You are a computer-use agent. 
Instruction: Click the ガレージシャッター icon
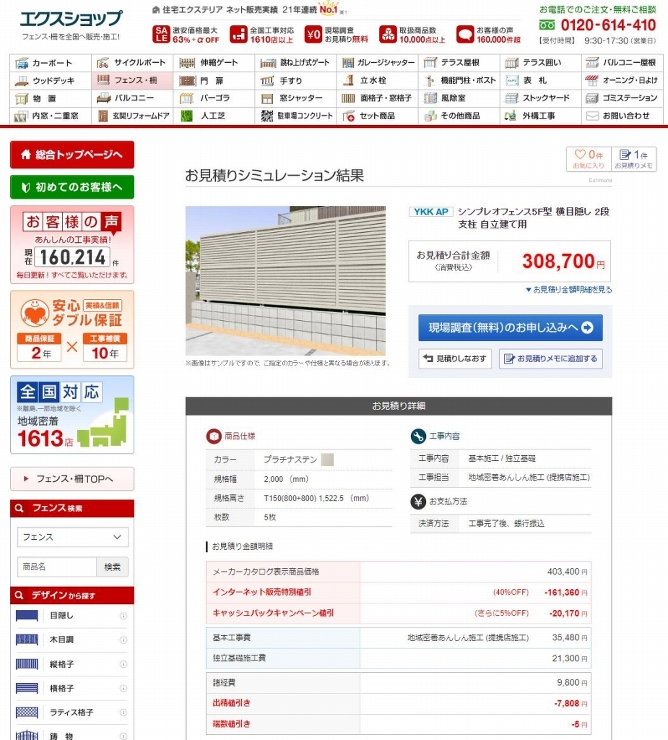pyautogui.click(x=348, y=63)
